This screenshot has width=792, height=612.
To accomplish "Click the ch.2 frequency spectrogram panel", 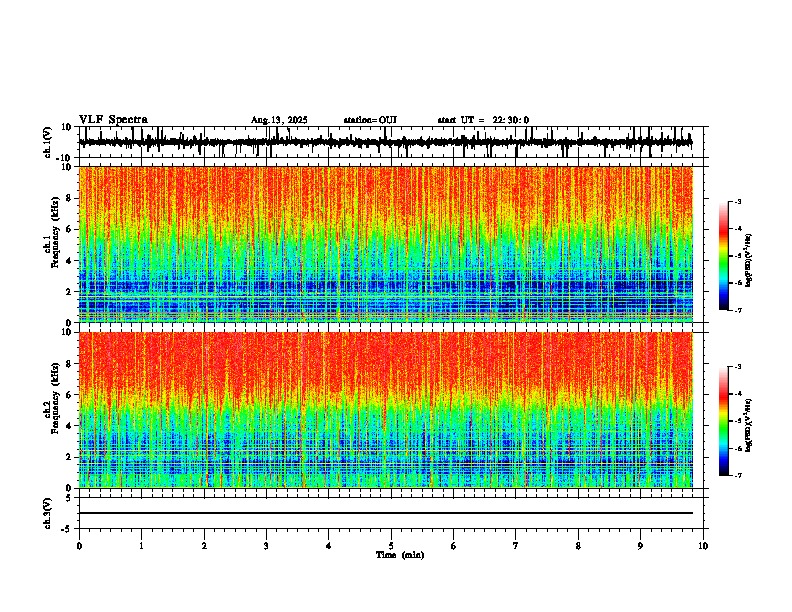I will point(385,410).
